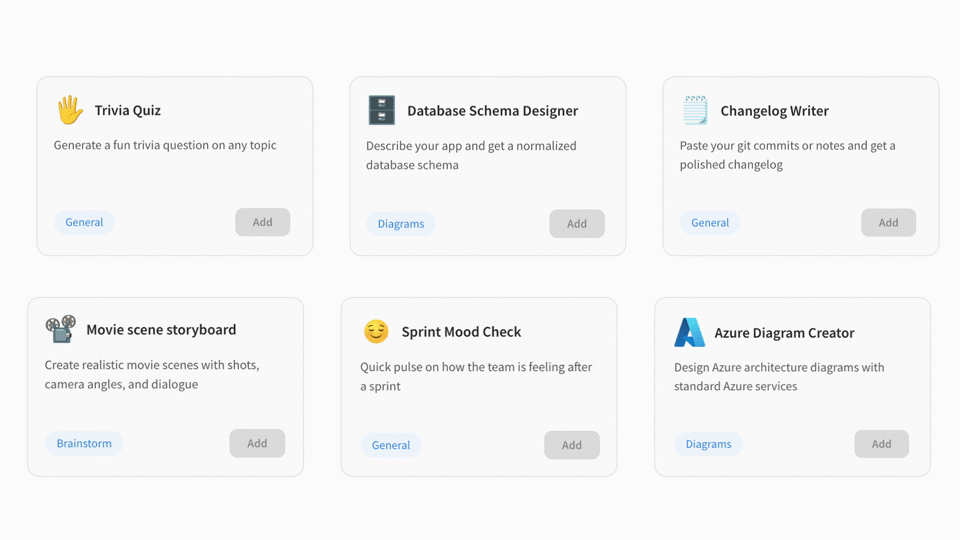Click the General tag on Changelog Writer
960x540 pixels.
pos(710,222)
